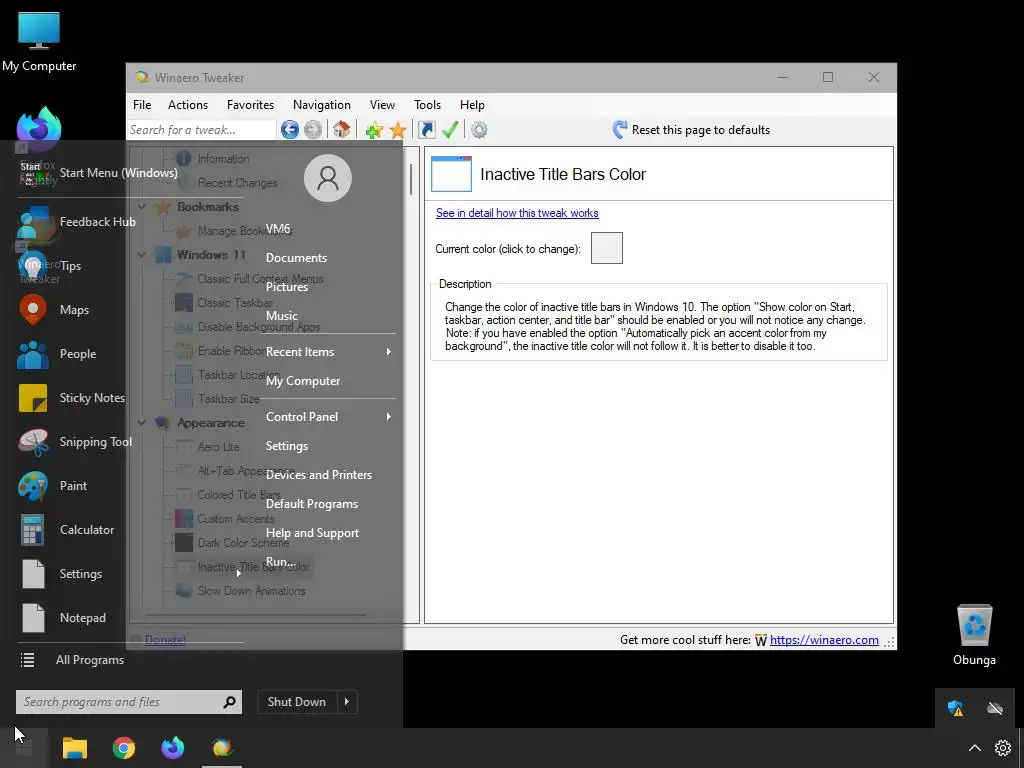Open Obunga recycle bin desktop icon
1024x768 pixels.
tap(974, 635)
